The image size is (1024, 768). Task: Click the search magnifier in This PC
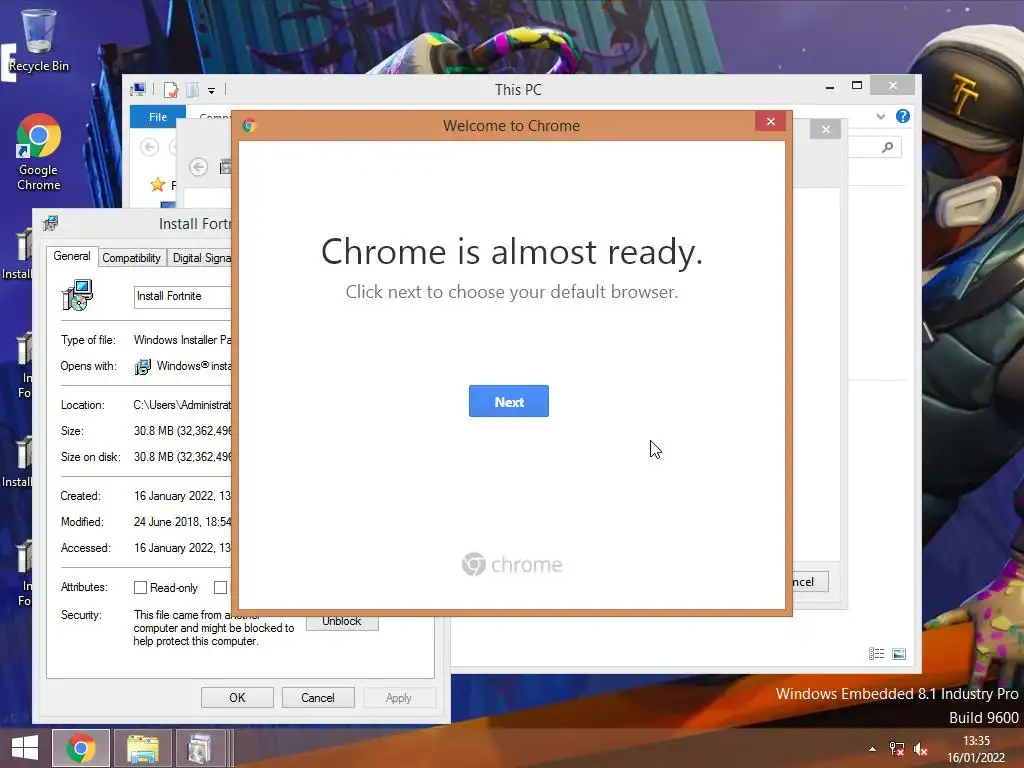(x=887, y=148)
